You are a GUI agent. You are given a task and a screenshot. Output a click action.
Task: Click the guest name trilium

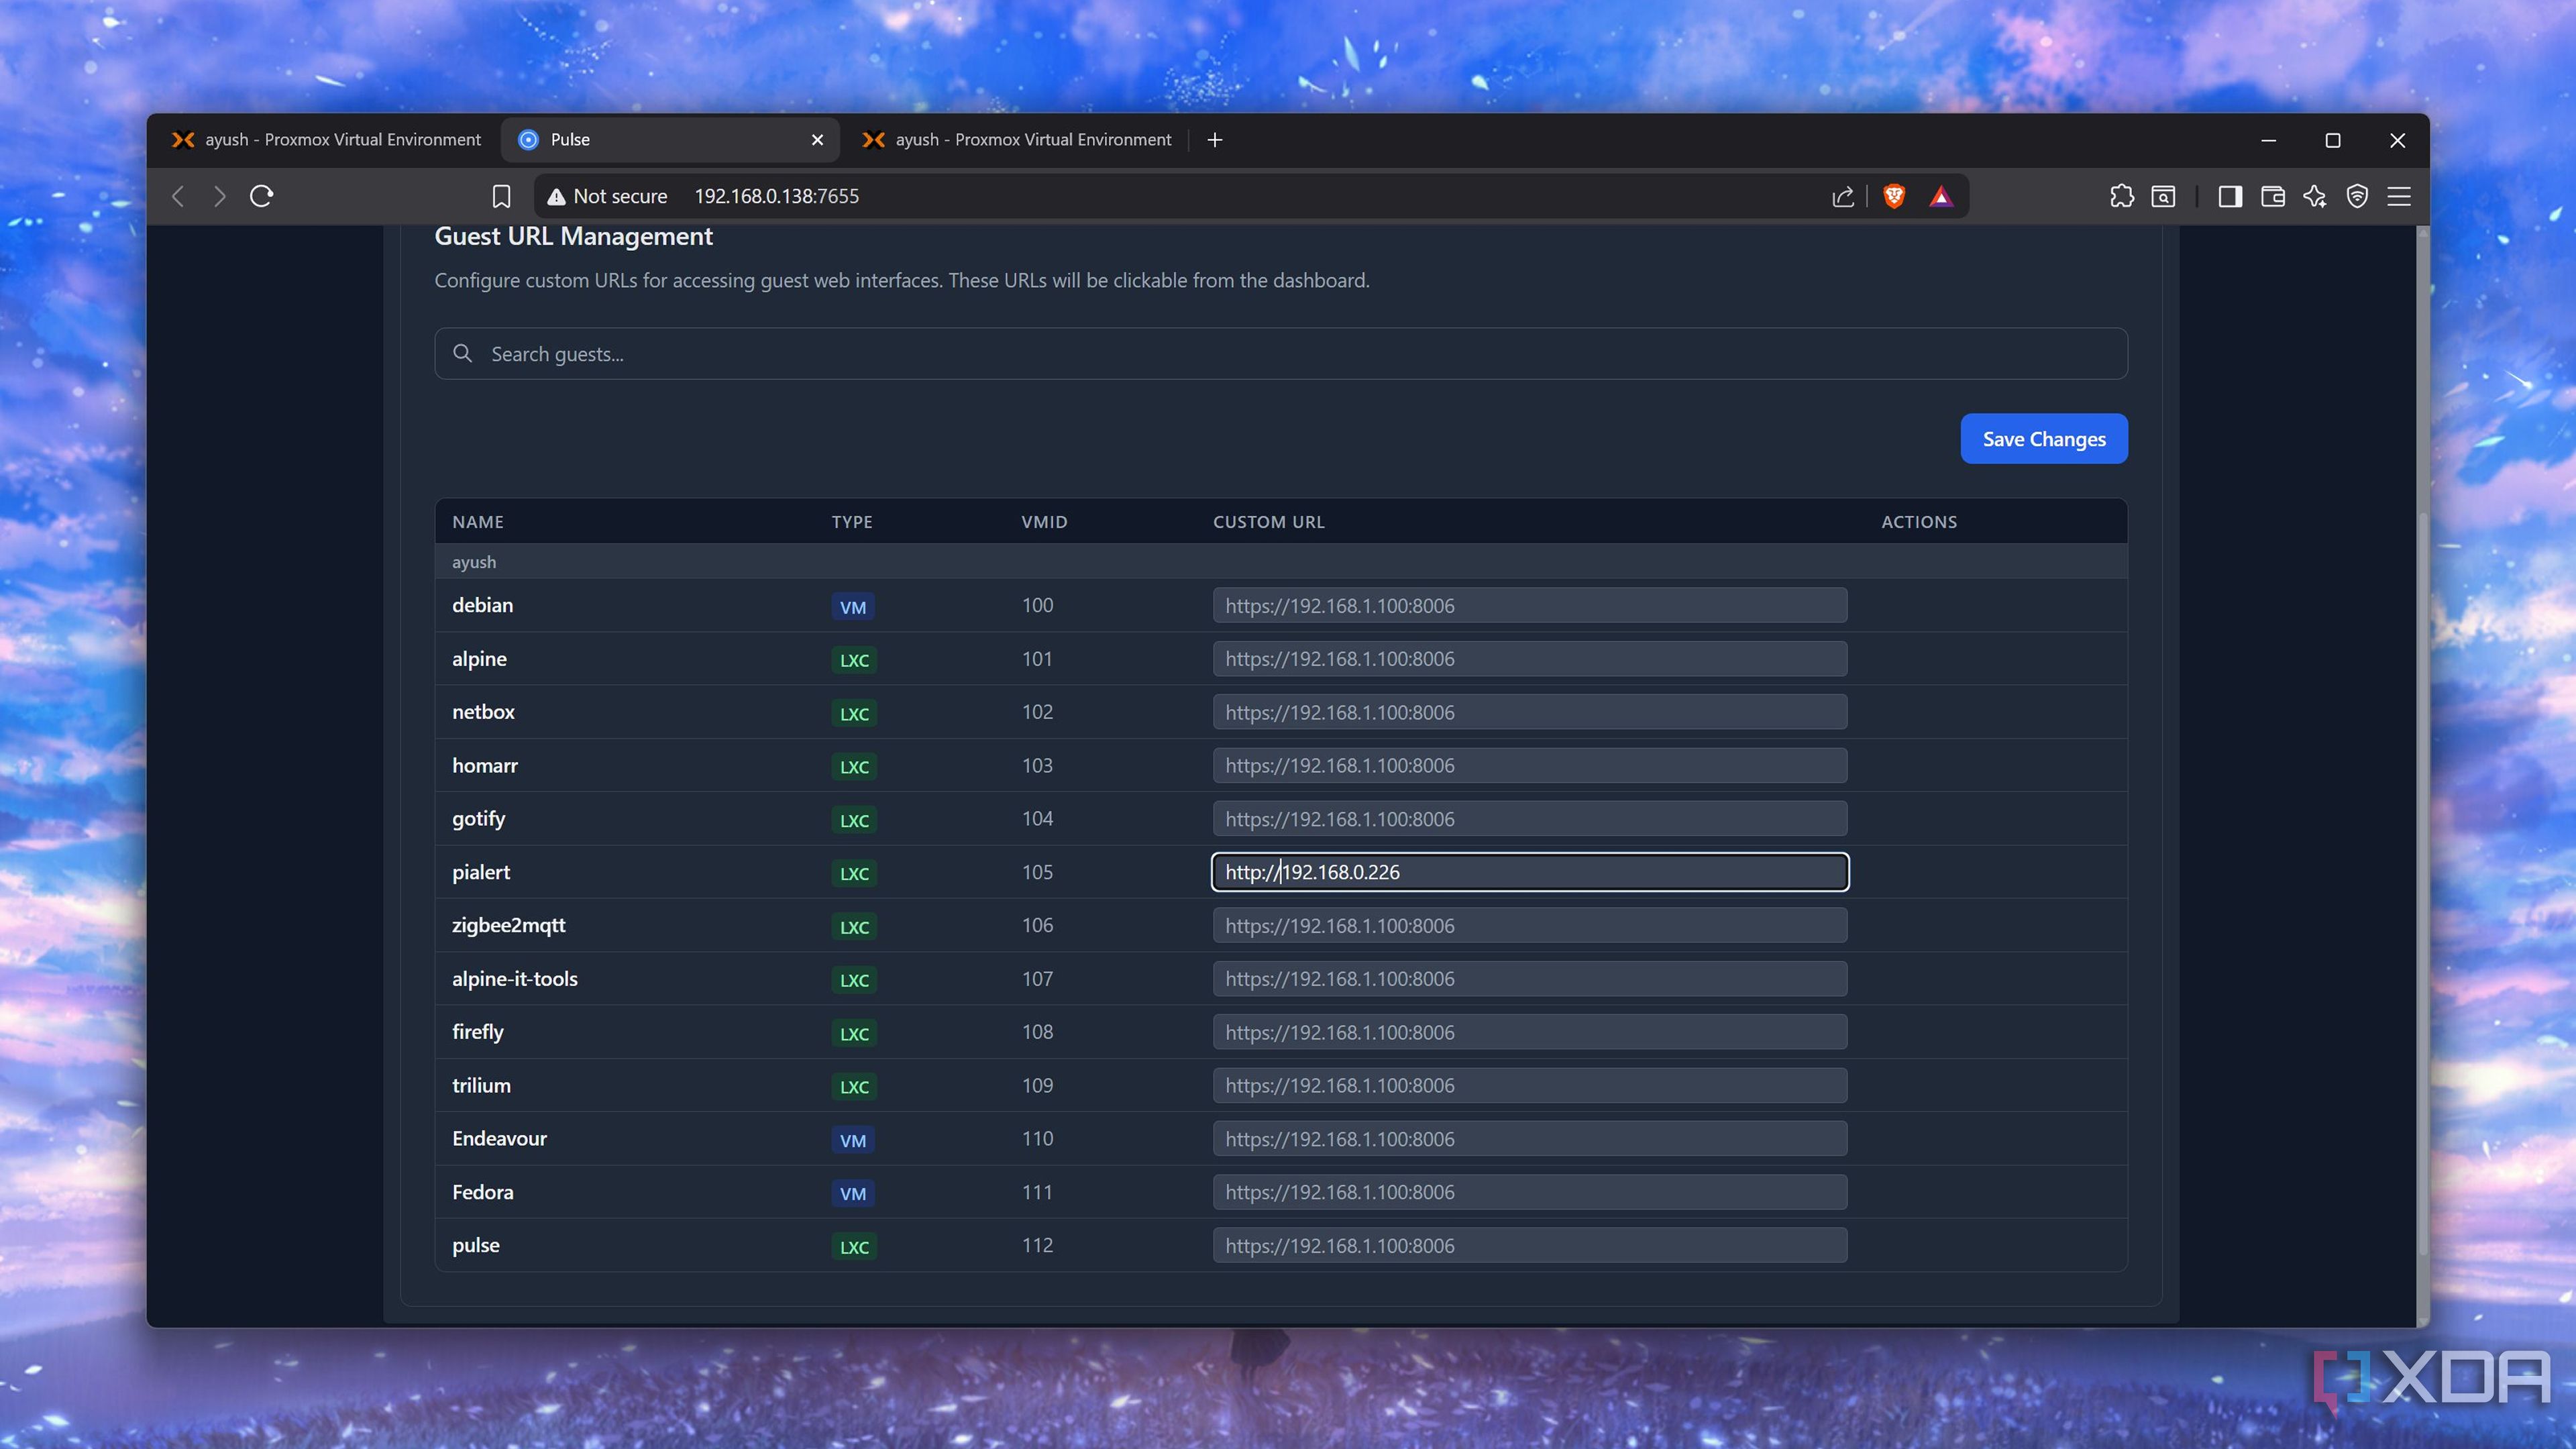[x=481, y=1085]
